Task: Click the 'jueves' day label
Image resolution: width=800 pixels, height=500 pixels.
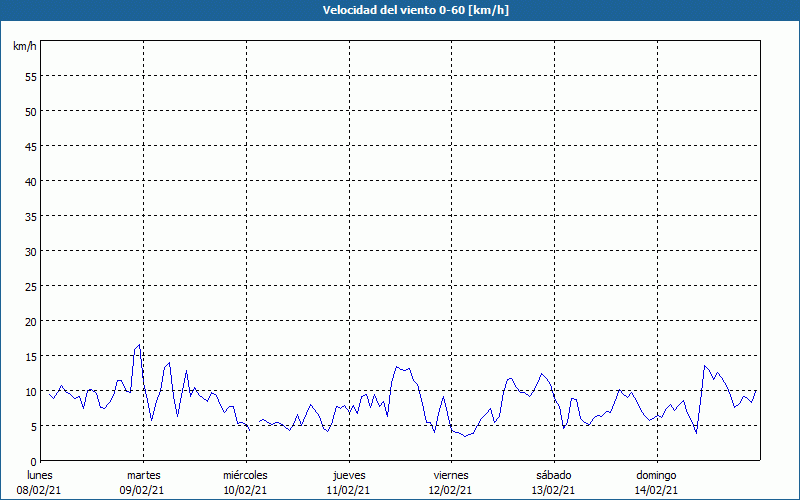Action: pos(349,476)
